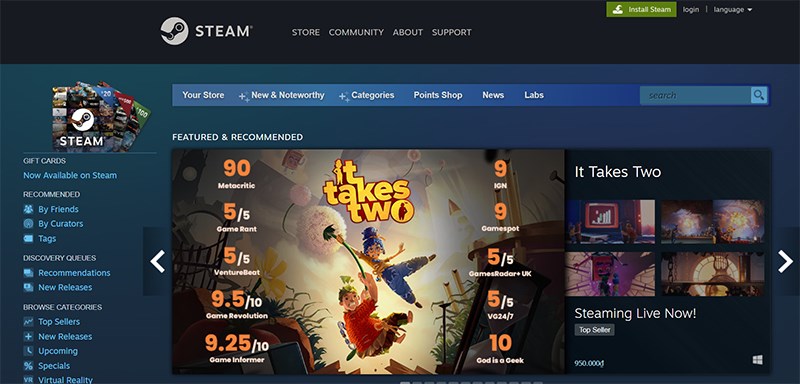Click into the store search field

click(x=695, y=95)
